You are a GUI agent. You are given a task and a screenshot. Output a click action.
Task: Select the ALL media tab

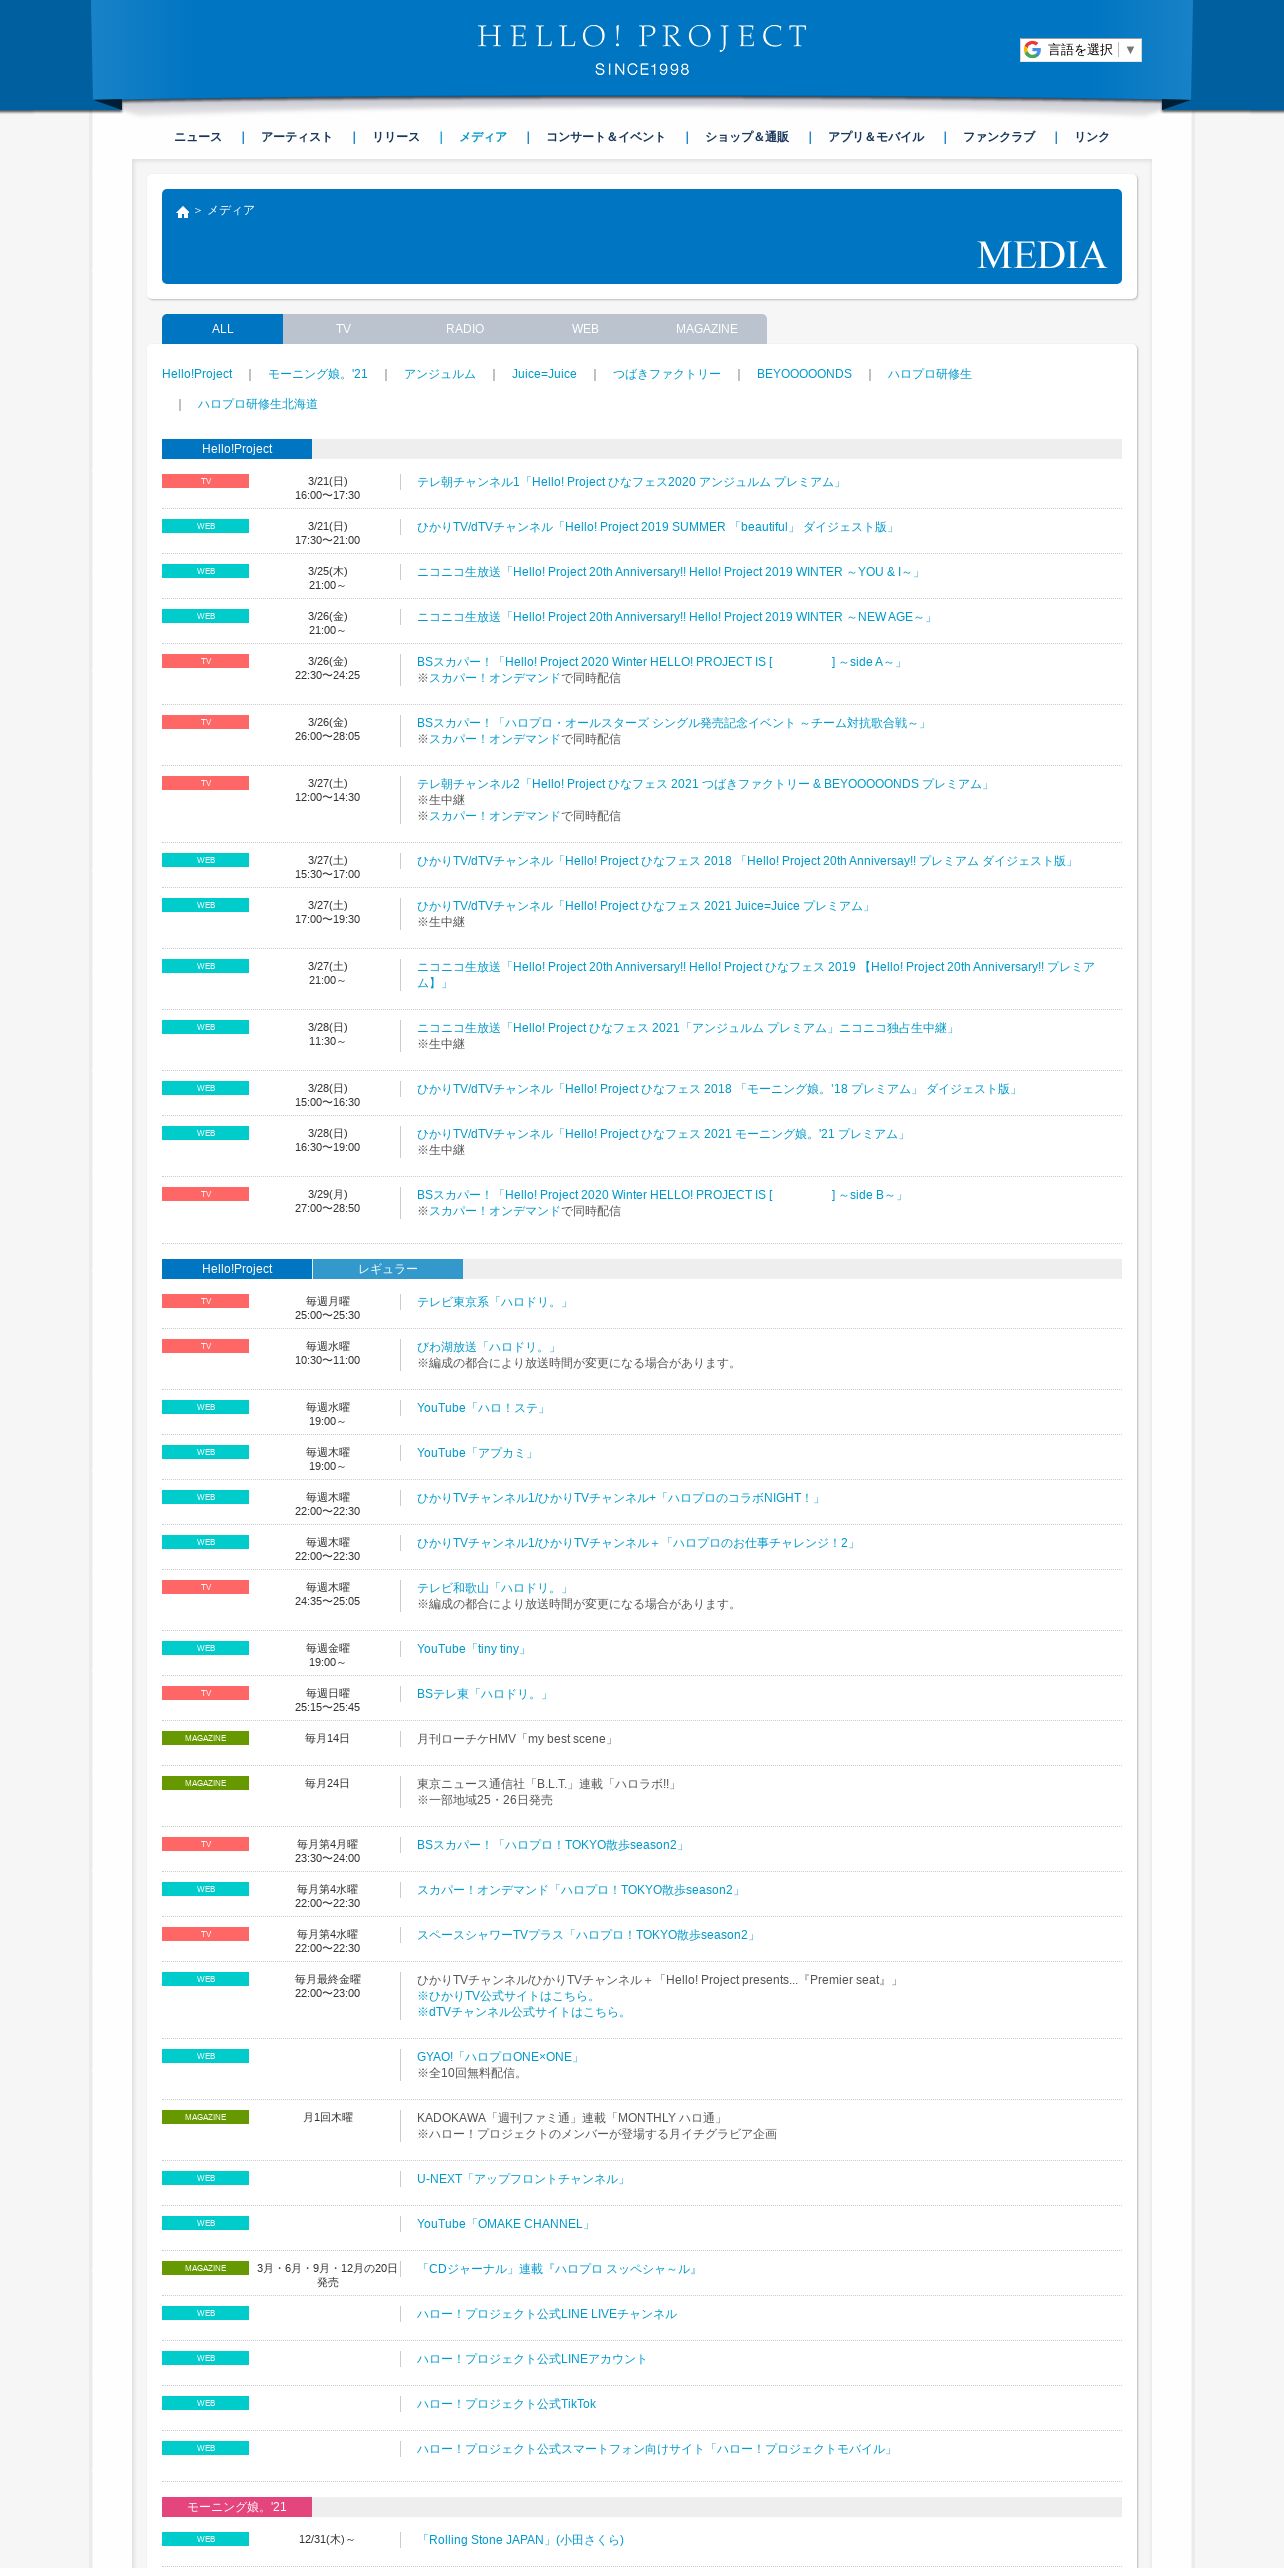click(x=222, y=329)
